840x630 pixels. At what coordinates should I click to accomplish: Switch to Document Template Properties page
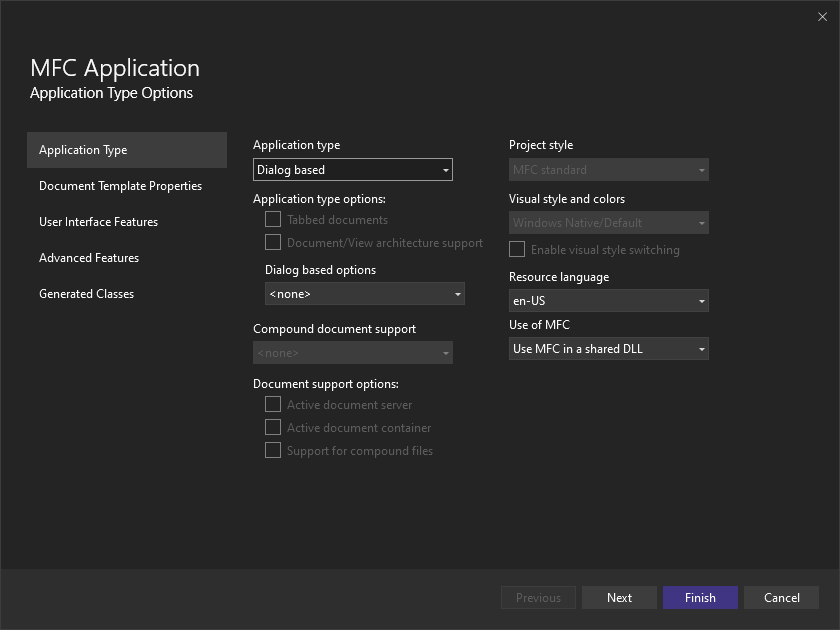point(120,186)
